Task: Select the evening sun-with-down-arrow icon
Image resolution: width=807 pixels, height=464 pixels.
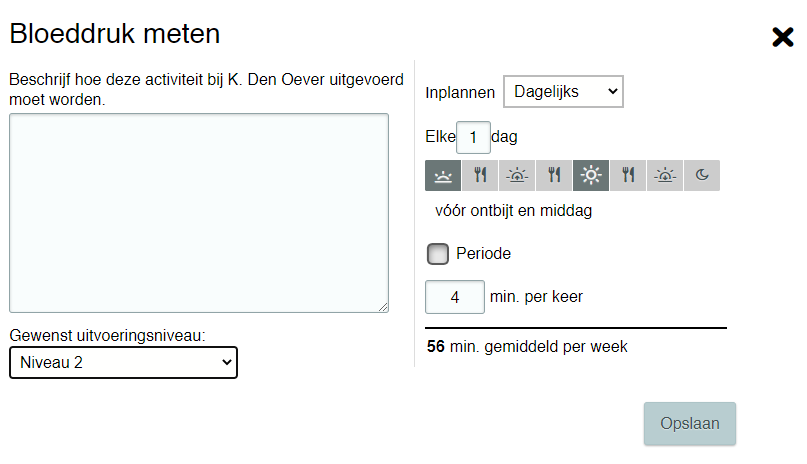Action: [665, 176]
